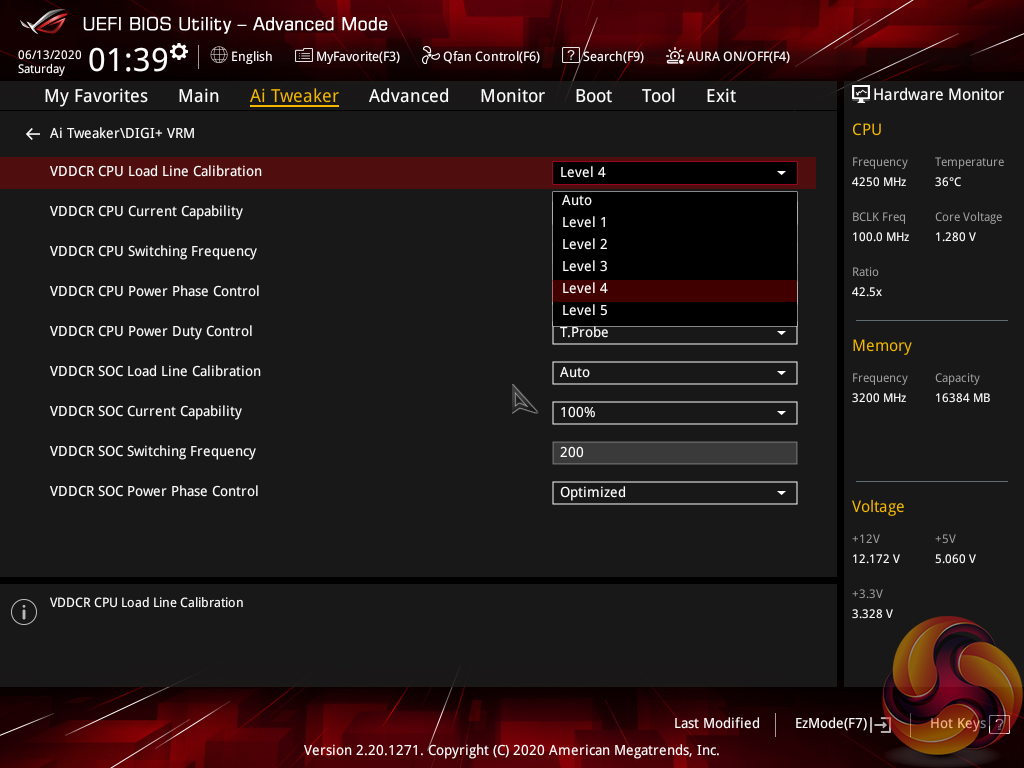
Task: Click the back arrow next to Ai Tweaker\DIGI+ VRM
Action: pyautogui.click(x=33, y=134)
